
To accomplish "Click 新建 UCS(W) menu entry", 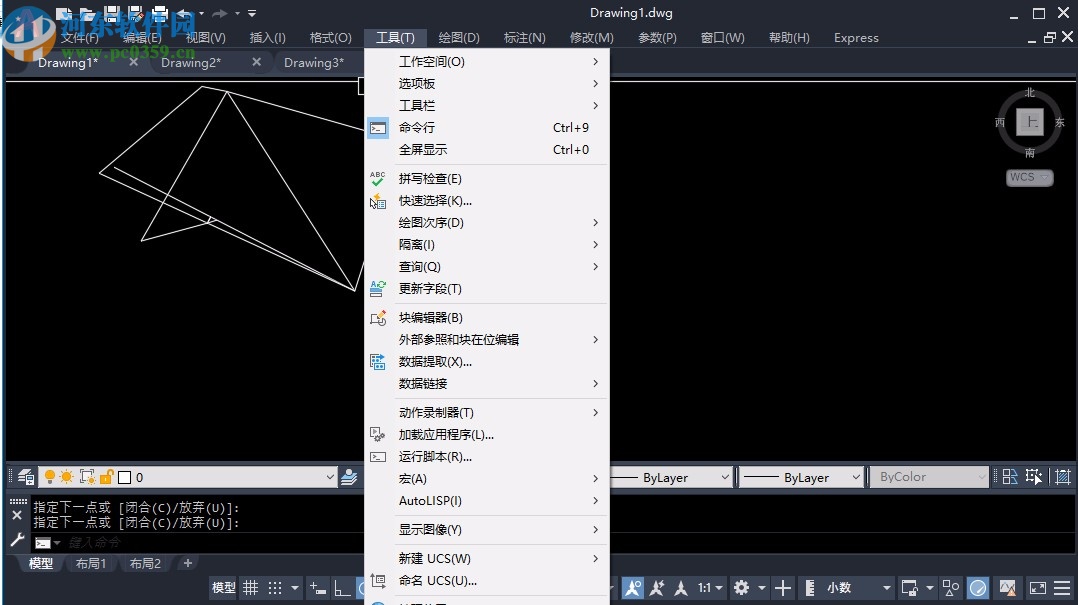I will 432,558.
